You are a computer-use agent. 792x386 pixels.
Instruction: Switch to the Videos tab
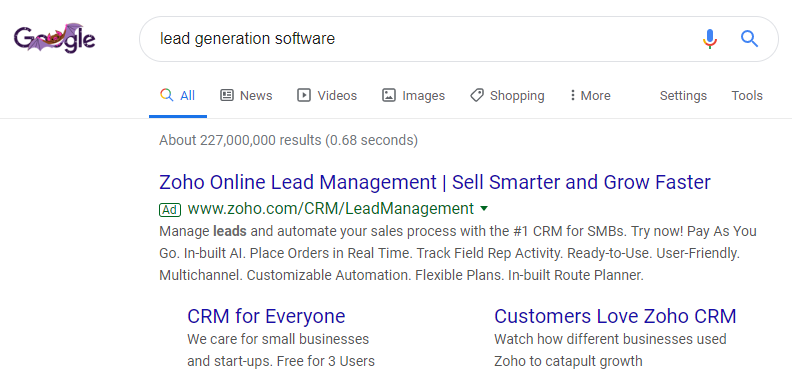point(327,95)
